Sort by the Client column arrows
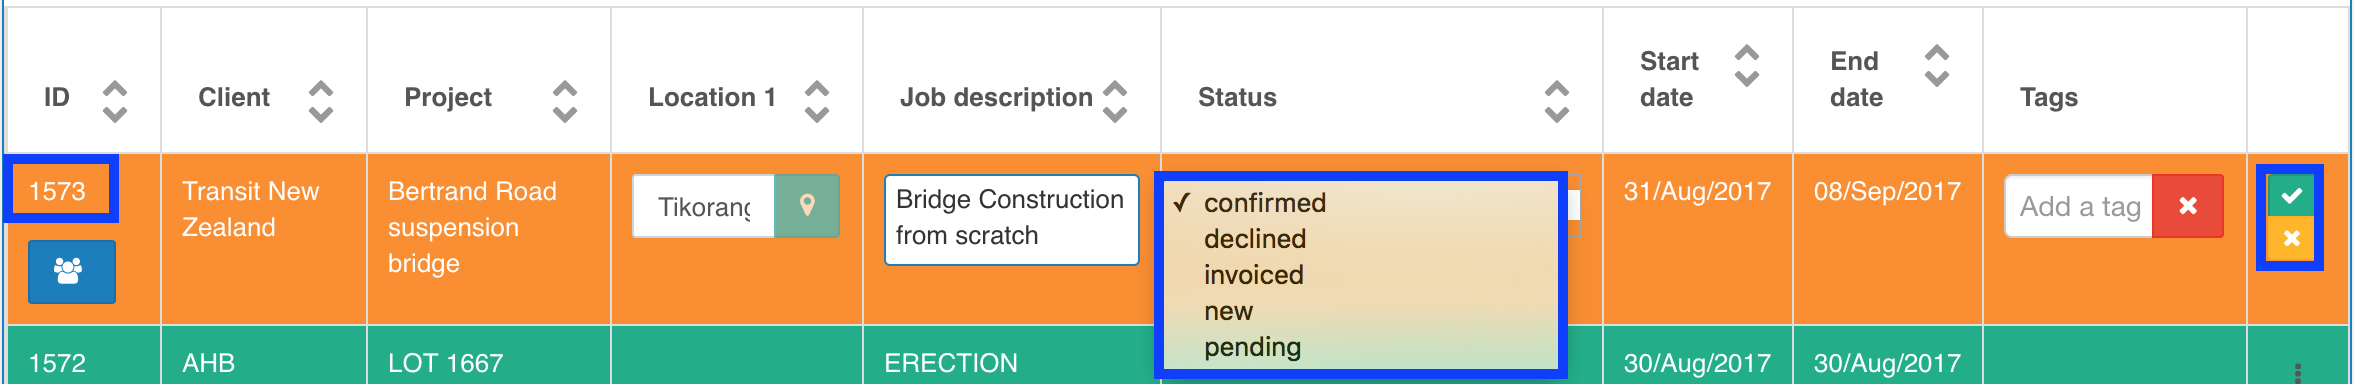The height and width of the screenshot is (384, 2354). [321, 101]
